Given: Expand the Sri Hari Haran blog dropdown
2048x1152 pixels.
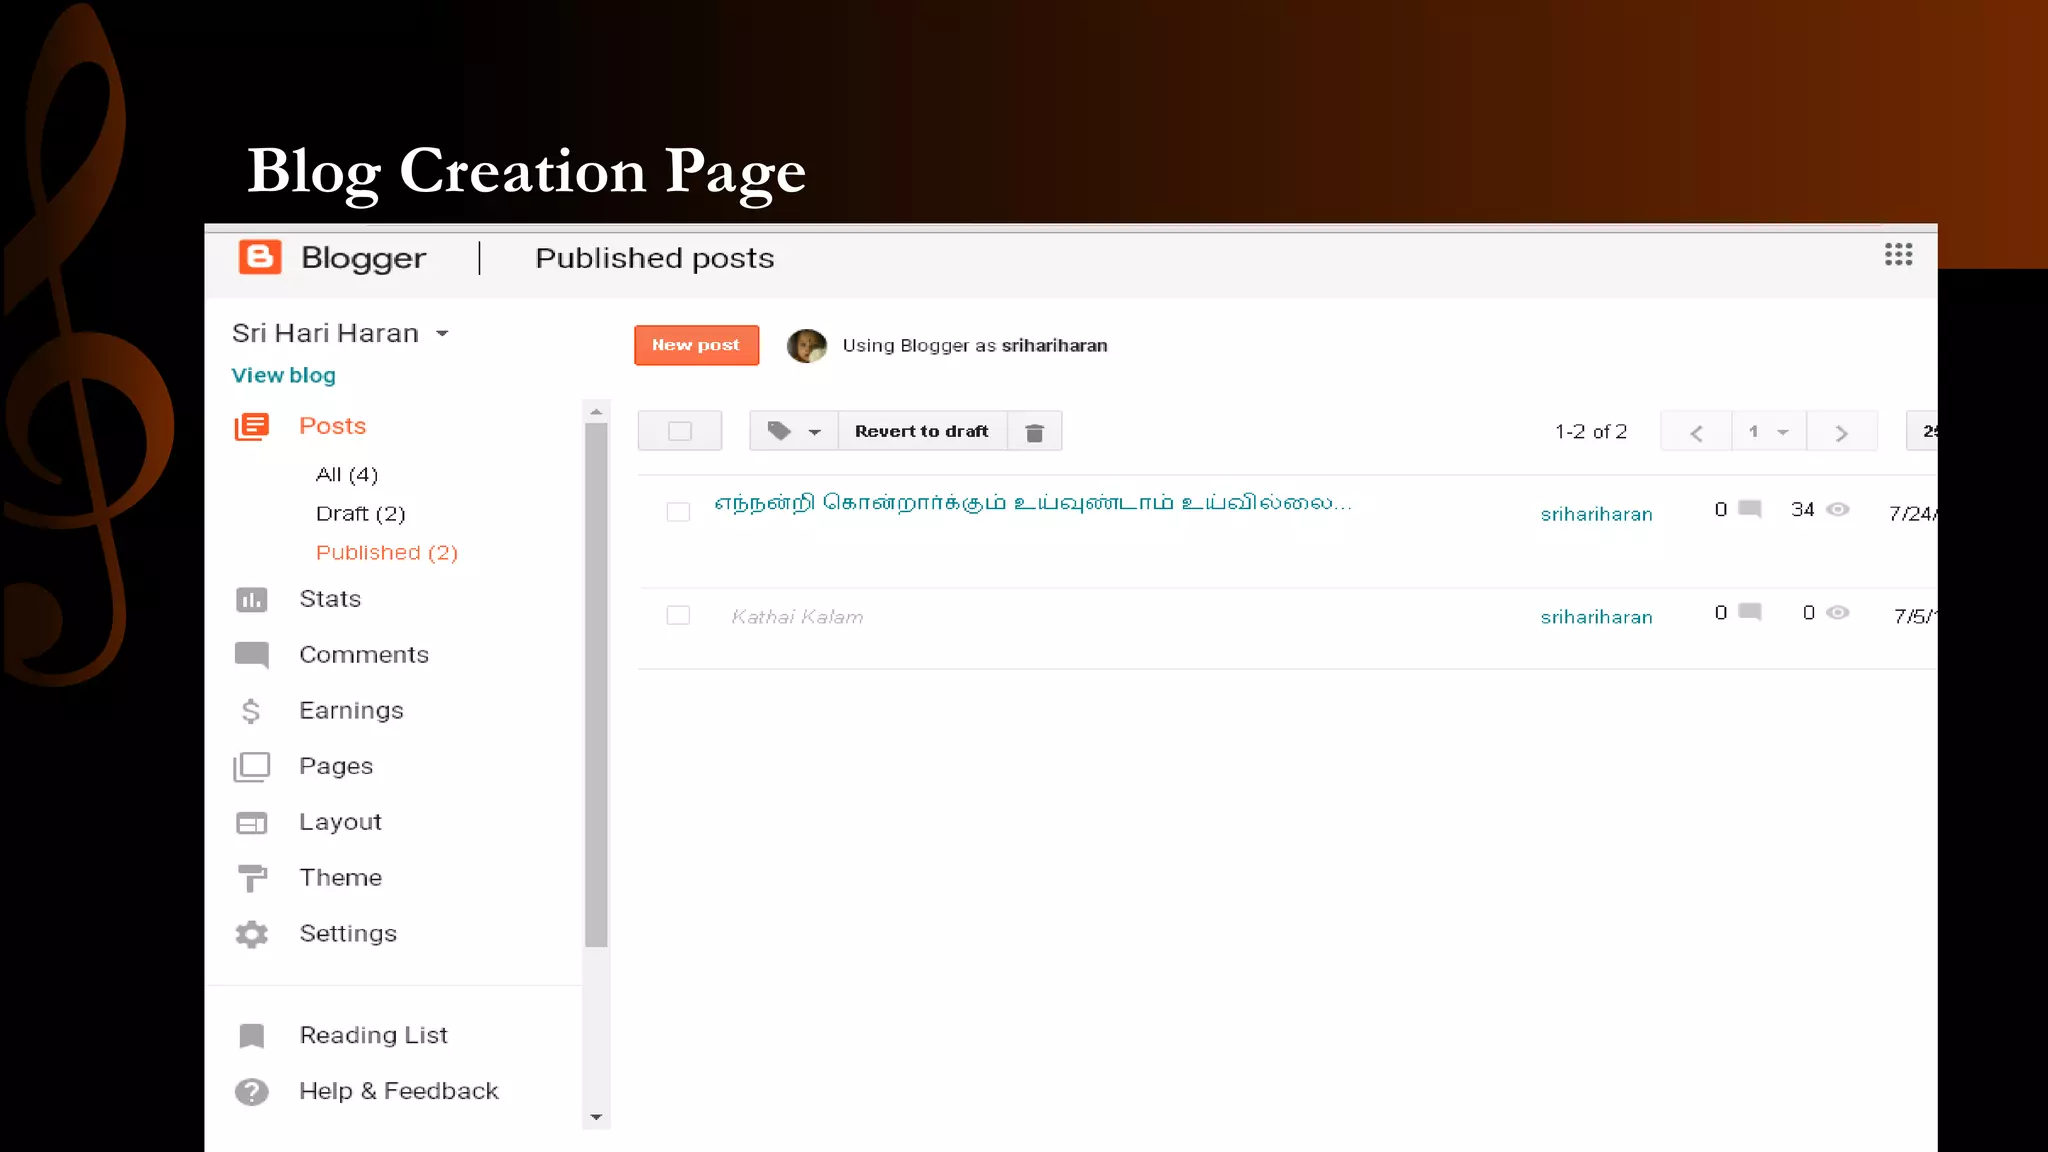Looking at the screenshot, I should coord(442,334).
